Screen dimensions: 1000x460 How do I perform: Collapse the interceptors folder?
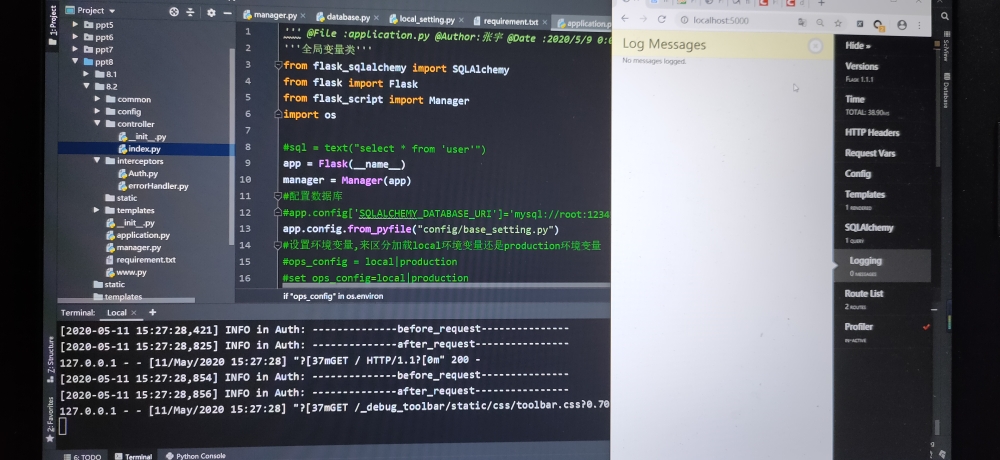tap(97, 161)
